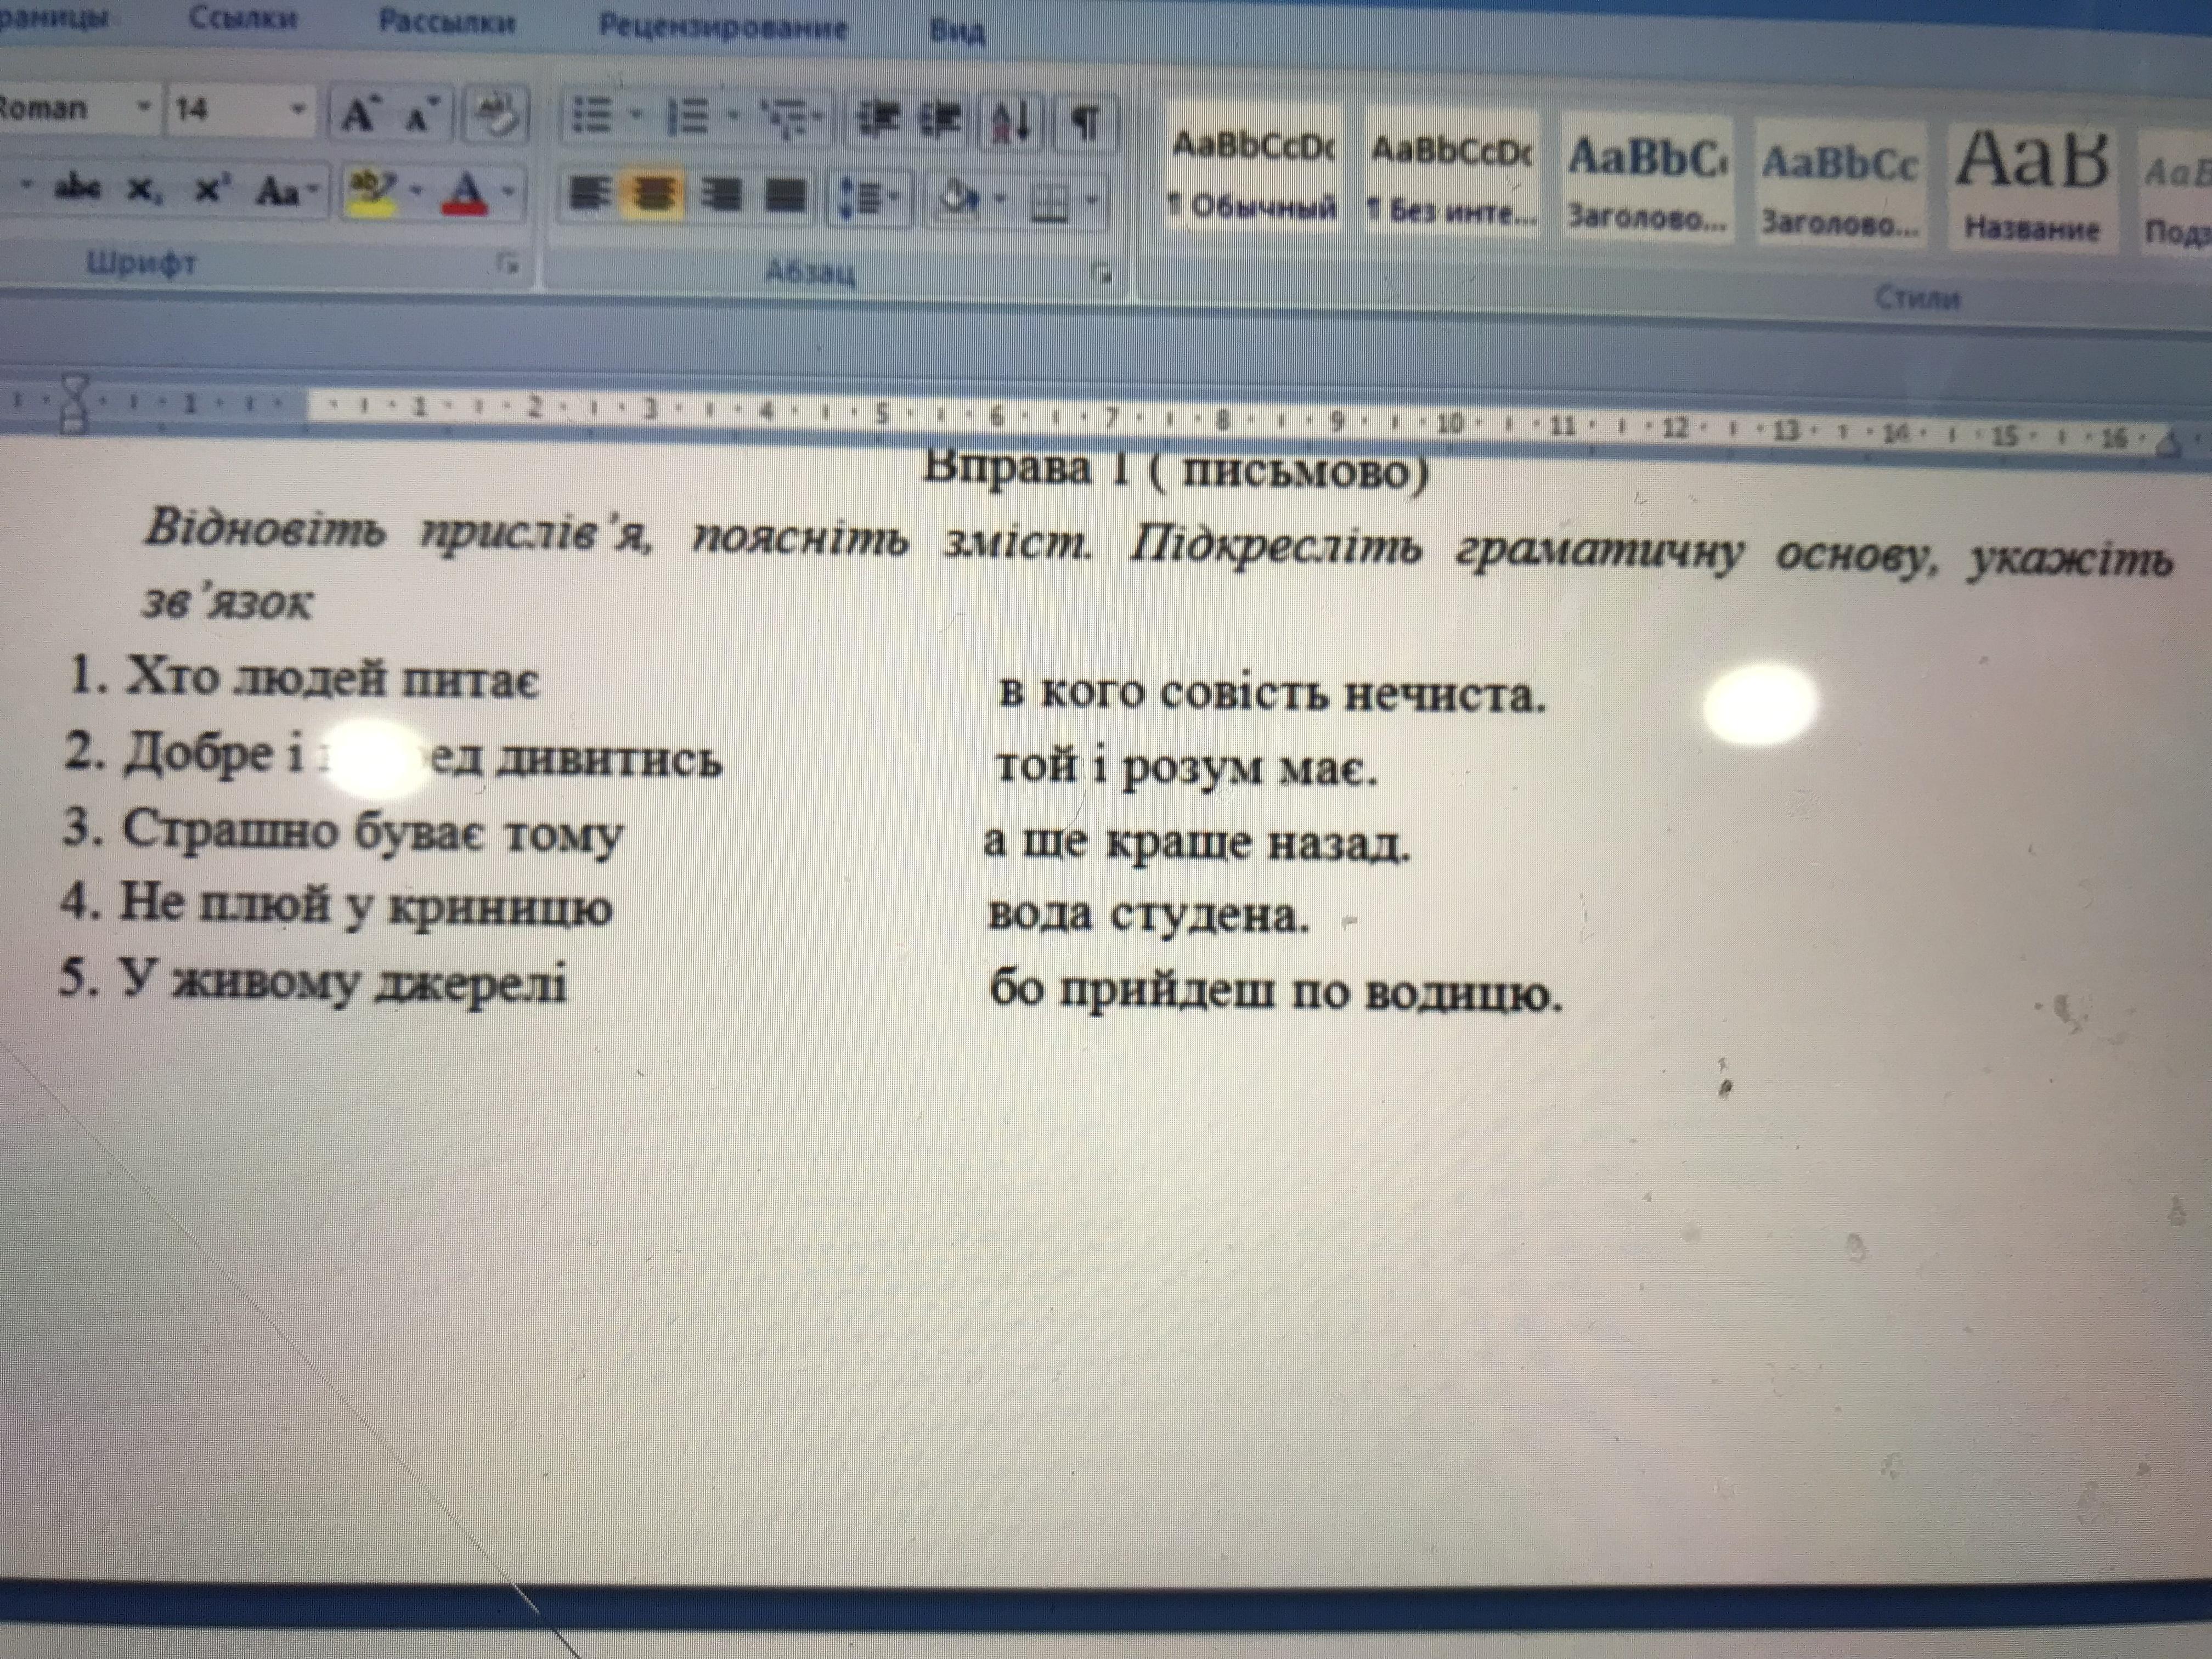The width and height of the screenshot is (2212, 1659).
Task: Apply the Обычный style
Action: [1252, 175]
